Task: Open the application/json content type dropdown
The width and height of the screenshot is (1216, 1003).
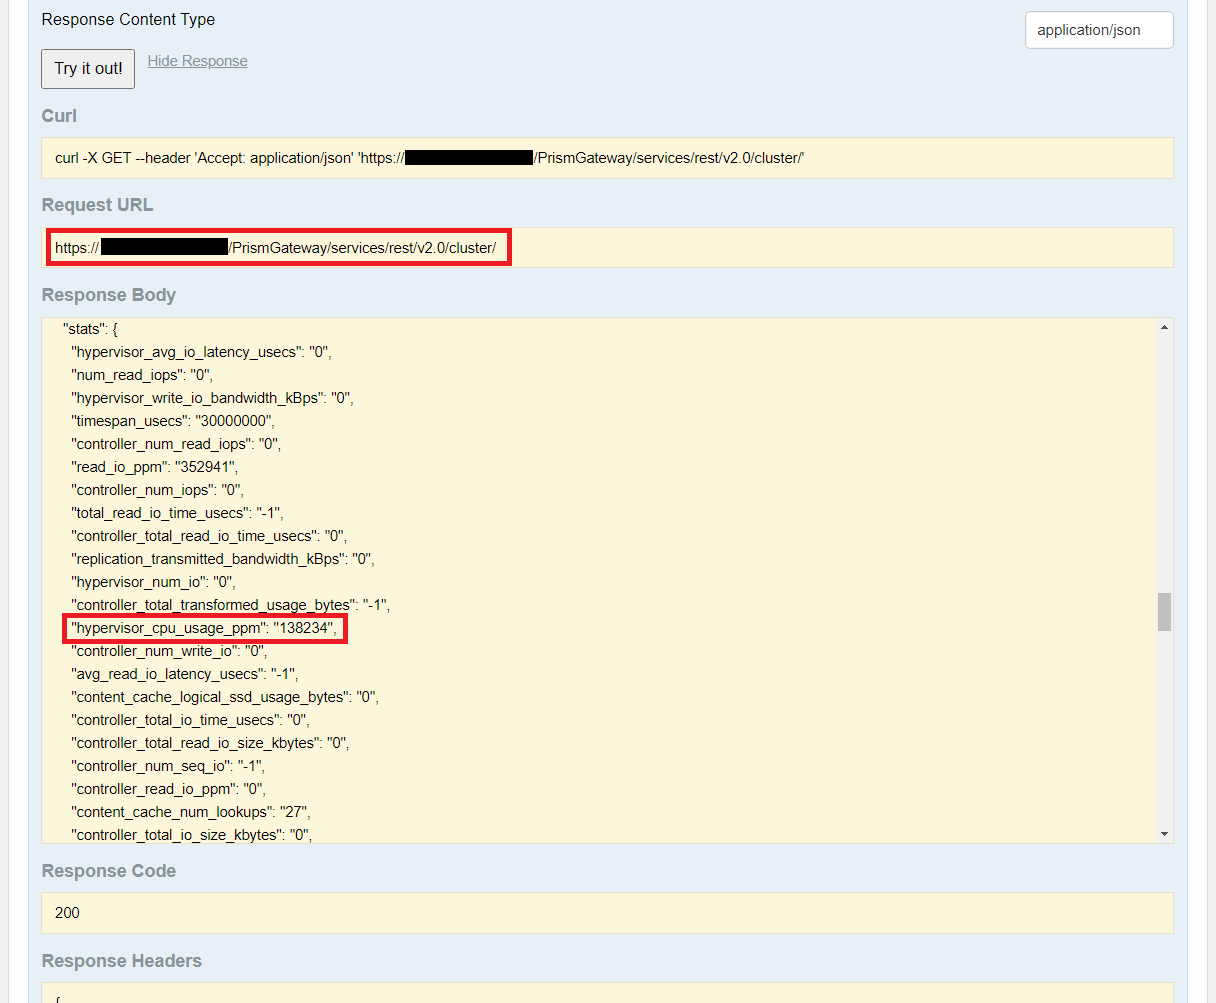Action: point(1098,30)
